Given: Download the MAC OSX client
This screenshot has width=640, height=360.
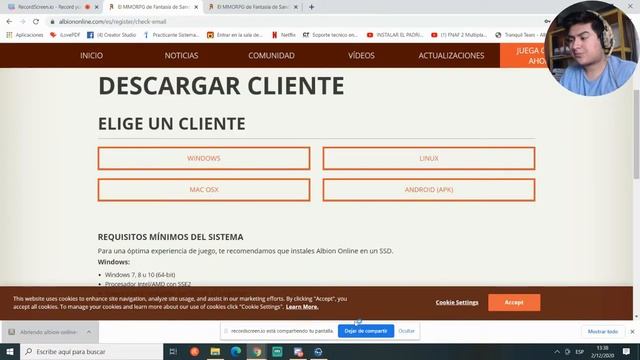Looking at the screenshot, I should (x=204, y=190).
